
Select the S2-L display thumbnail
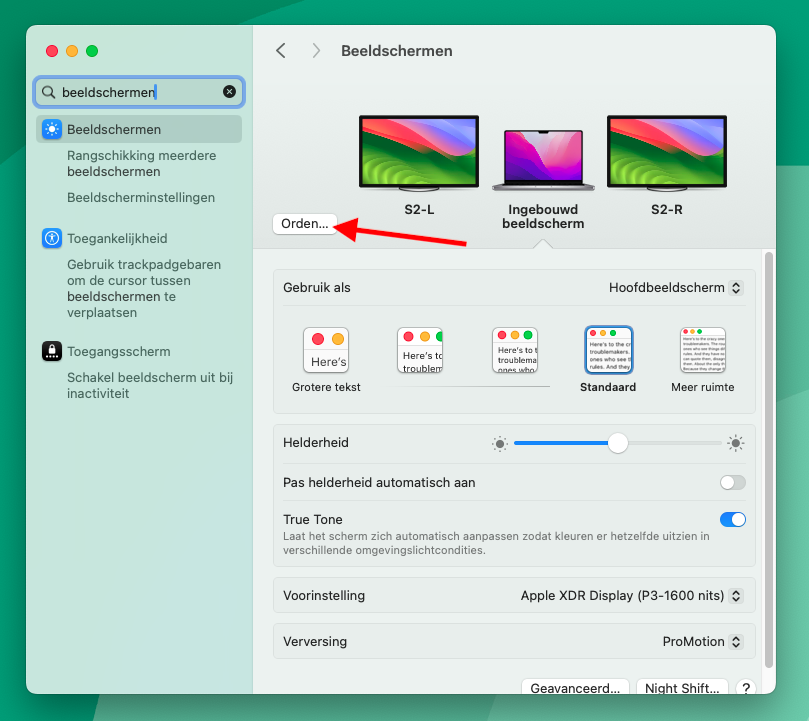tap(419, 153)
